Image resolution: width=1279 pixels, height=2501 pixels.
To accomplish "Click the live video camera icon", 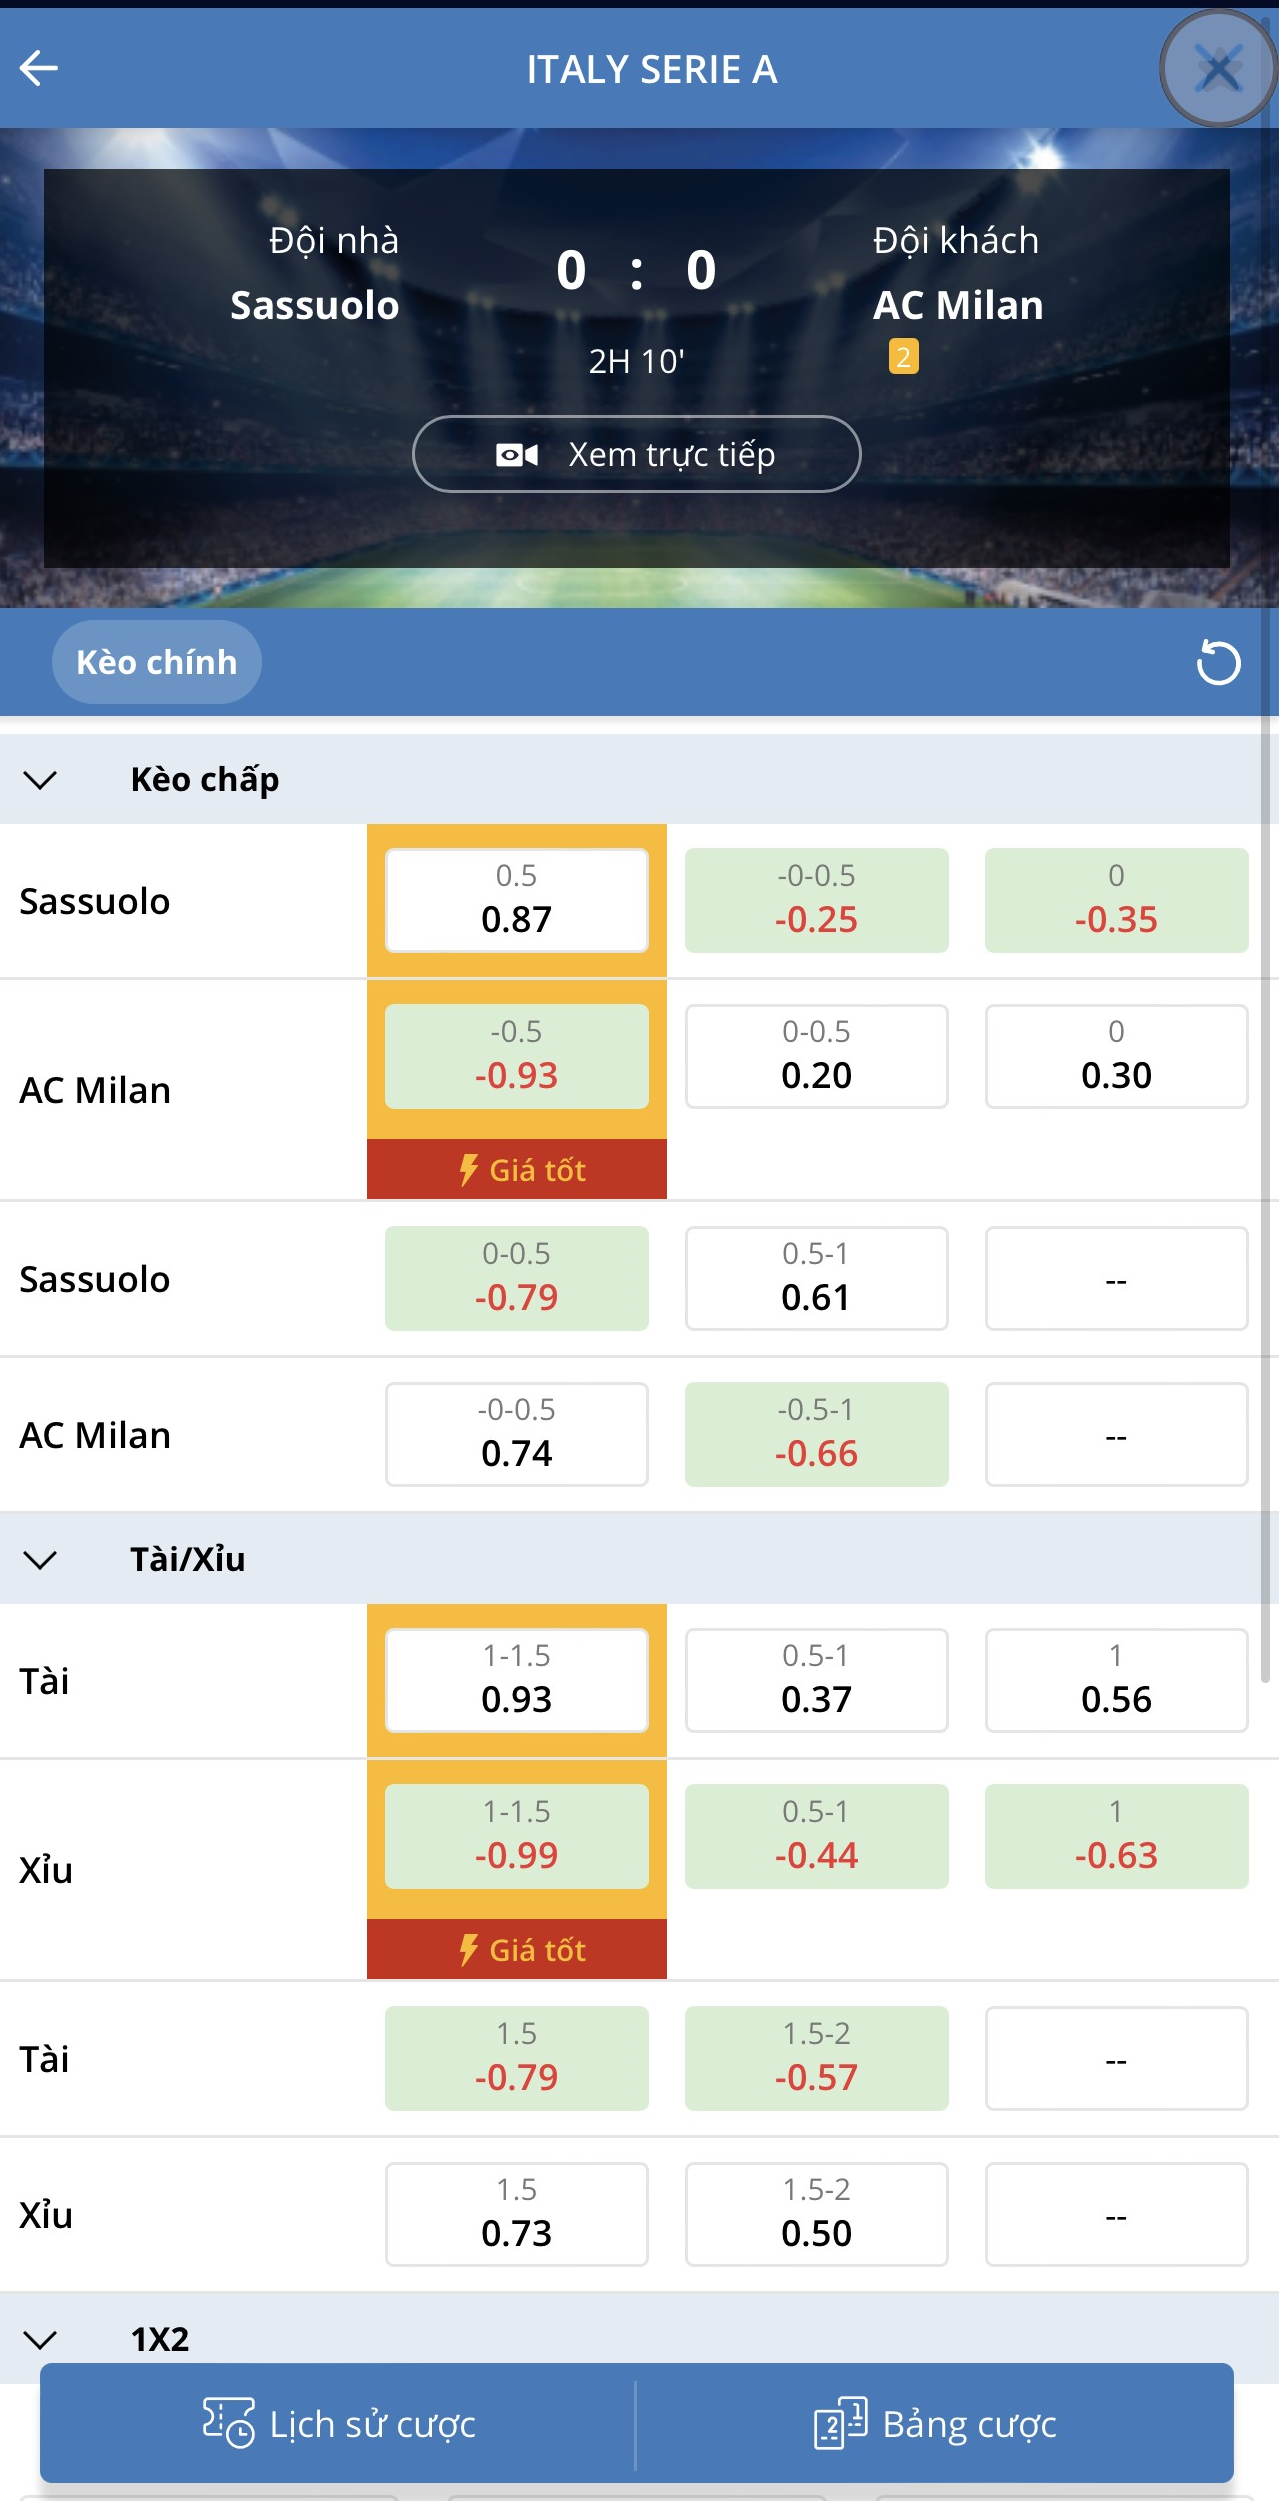I will click(517, 455).
